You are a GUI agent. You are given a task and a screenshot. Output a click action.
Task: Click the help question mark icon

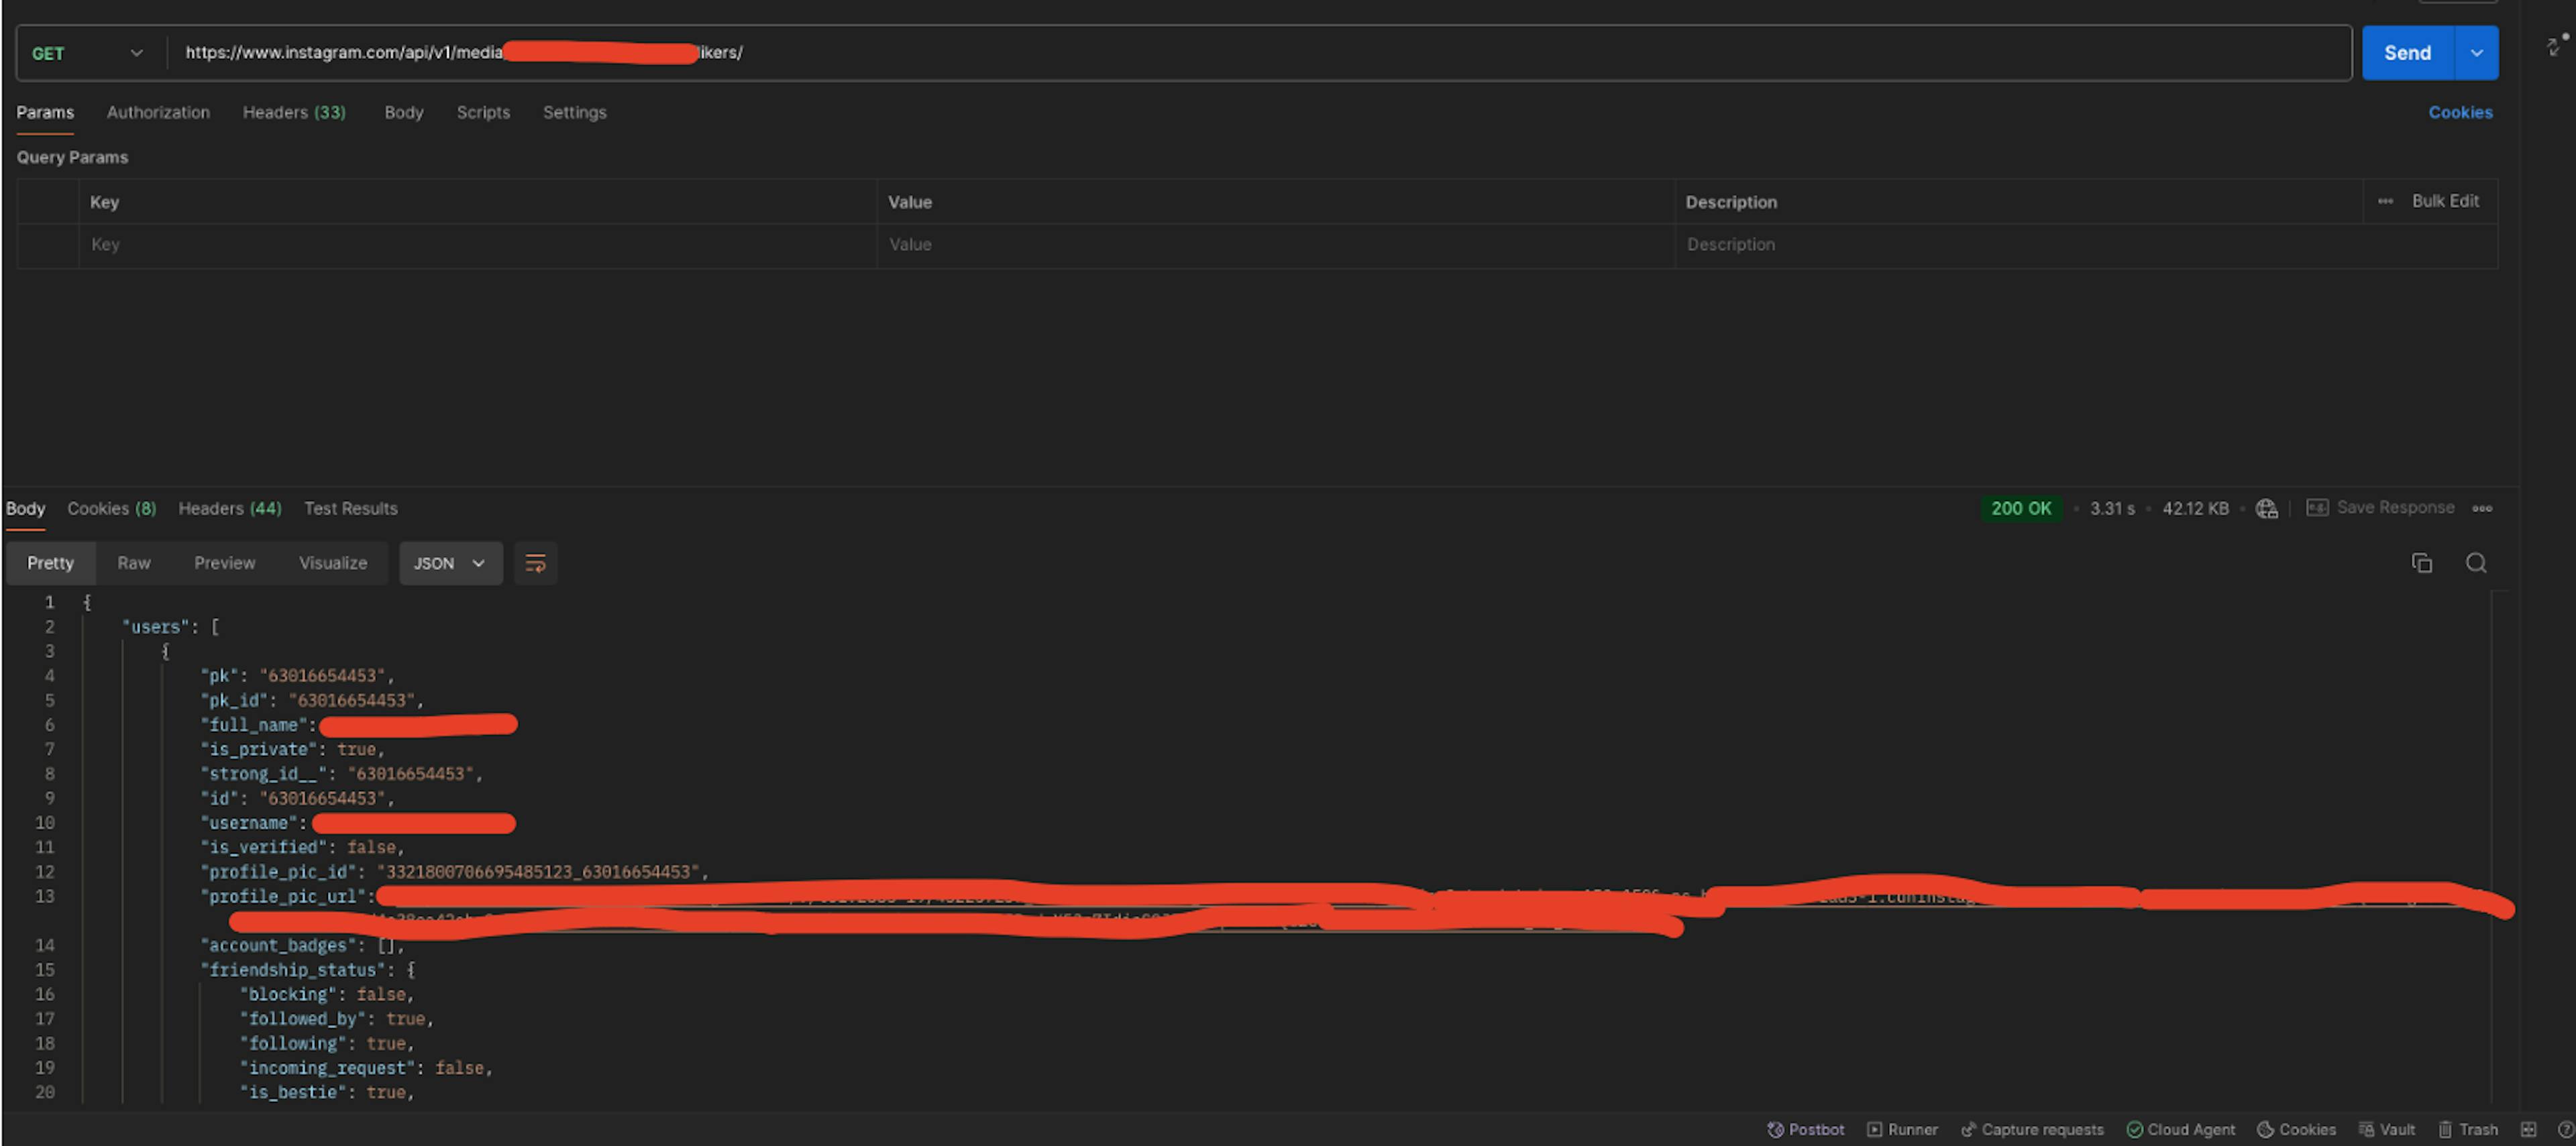pyautogui.click(x=2565, y=1129)
